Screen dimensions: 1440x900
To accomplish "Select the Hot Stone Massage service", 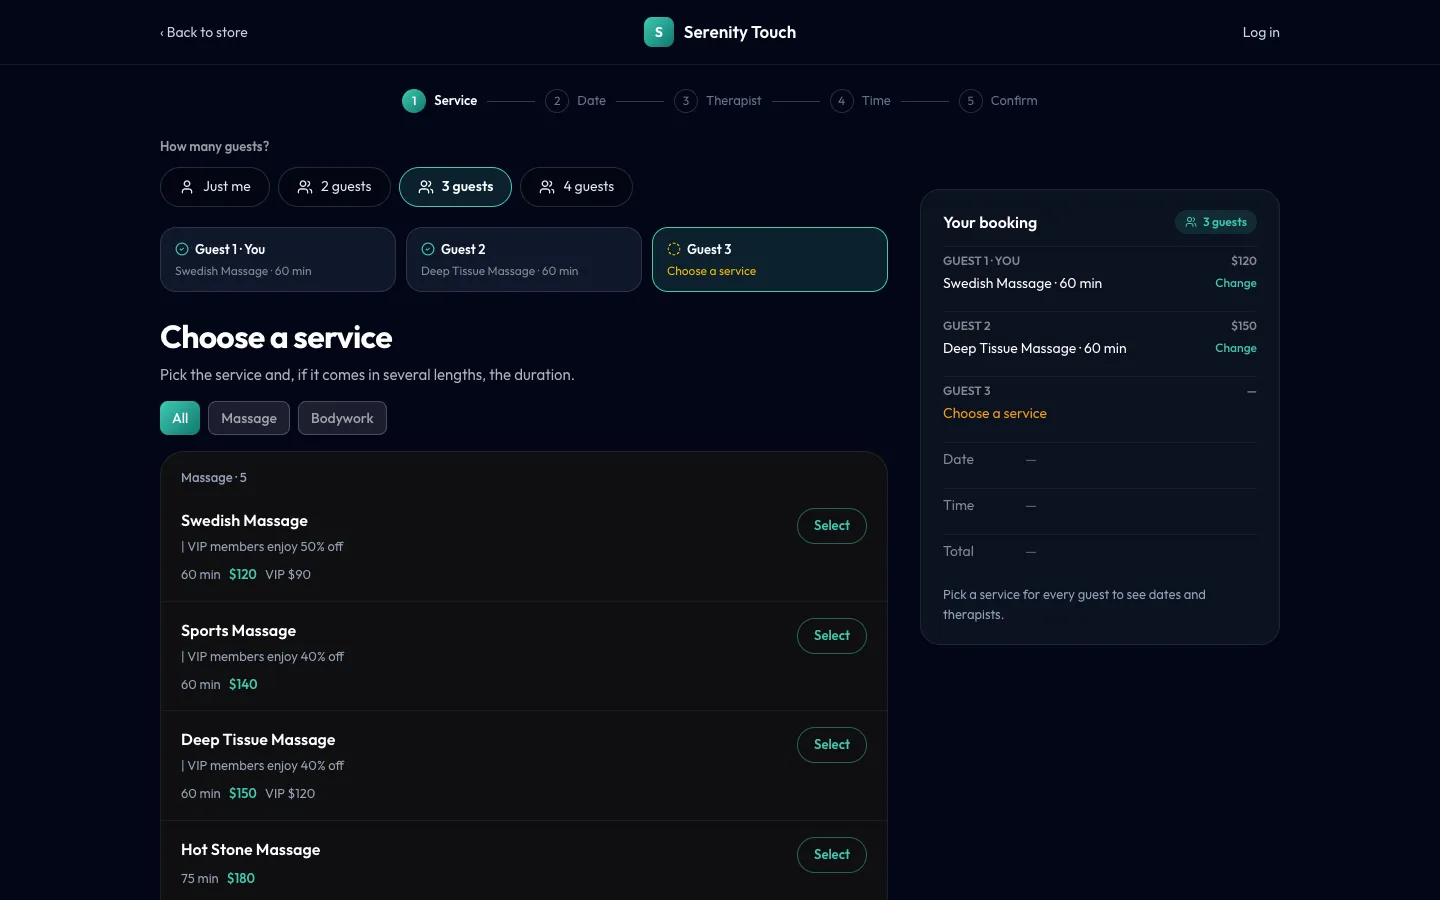I will point(832,855).
